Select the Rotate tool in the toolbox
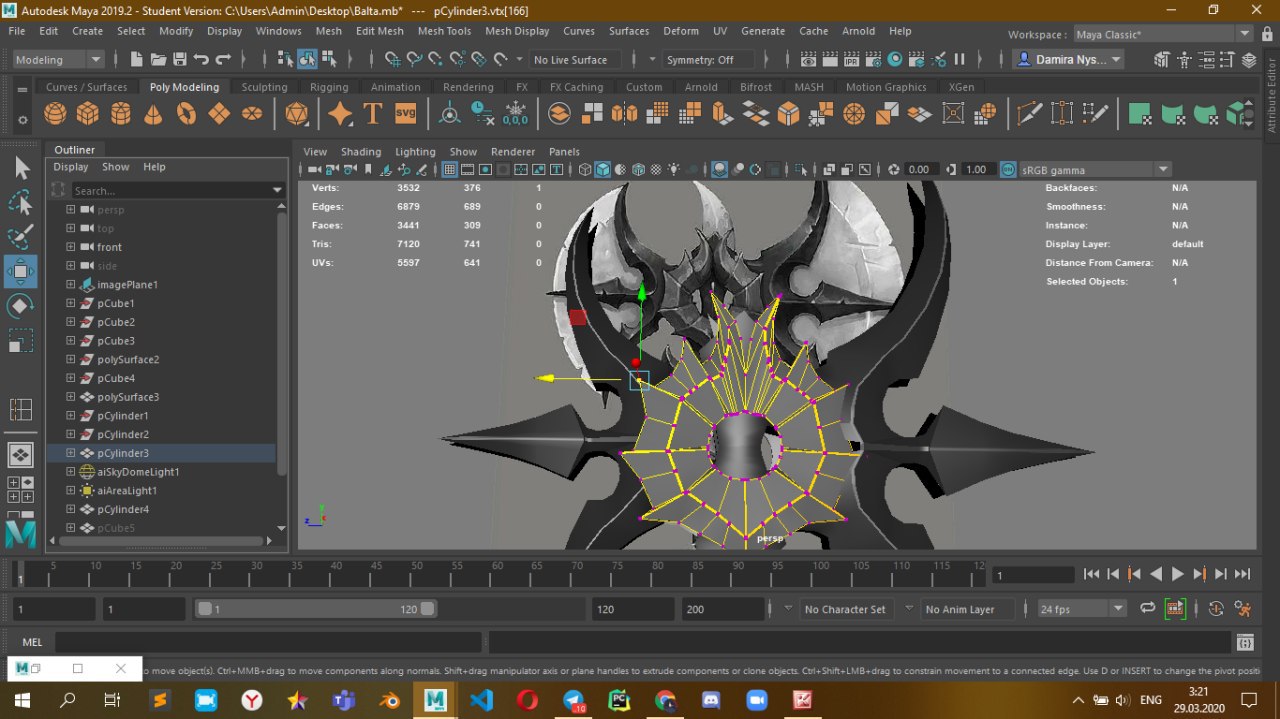 pyautogui.click(x=20, y=306)
